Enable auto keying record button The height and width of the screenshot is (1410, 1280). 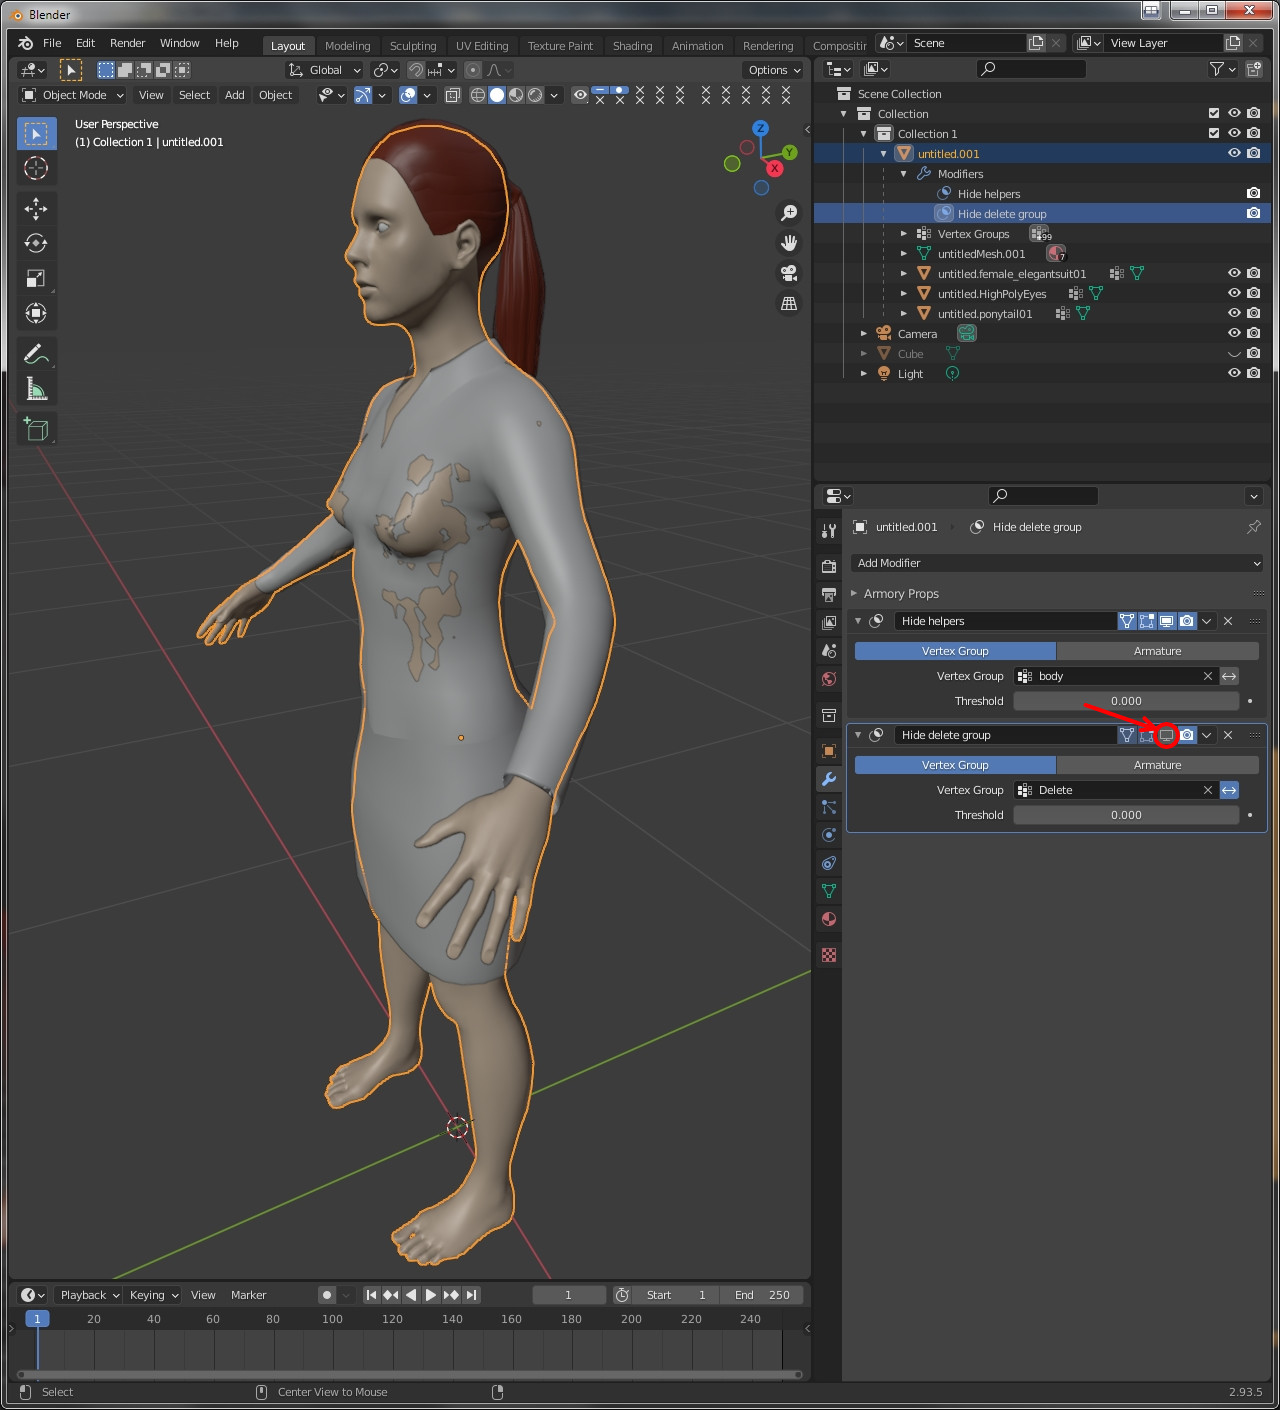(327, 1295)
